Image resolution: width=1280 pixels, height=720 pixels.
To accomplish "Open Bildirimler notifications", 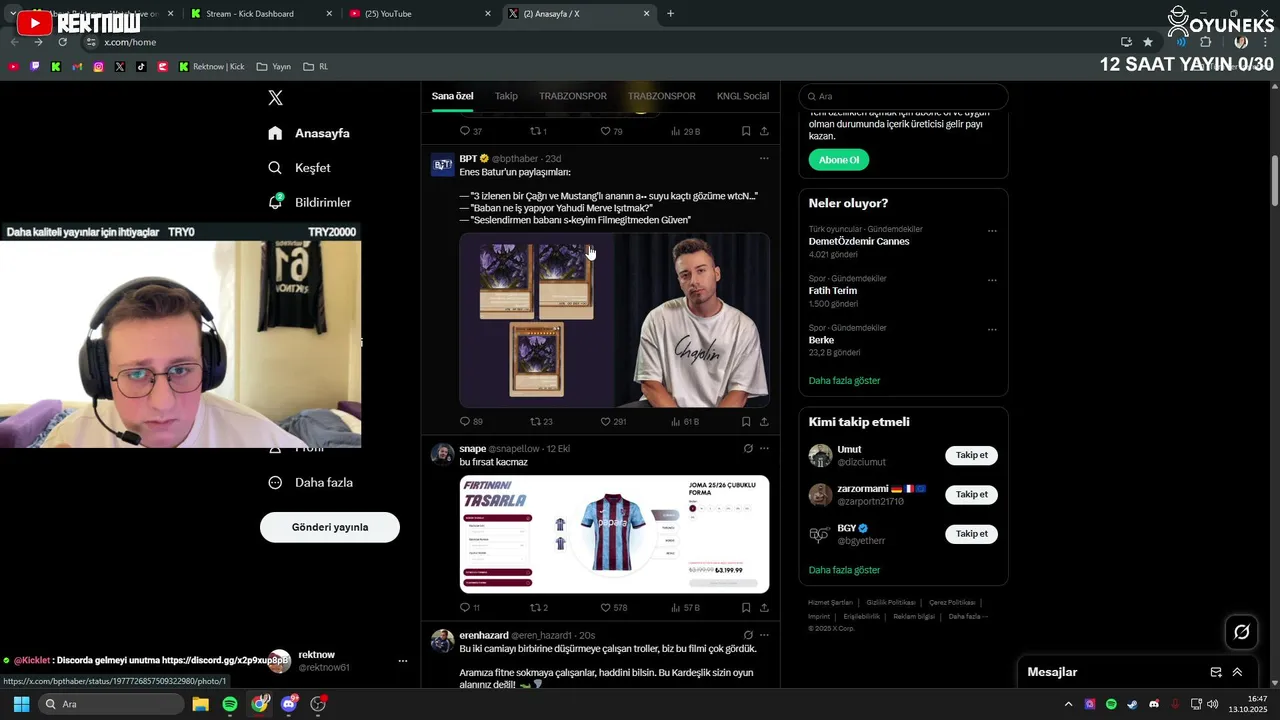I will (309, 202).
